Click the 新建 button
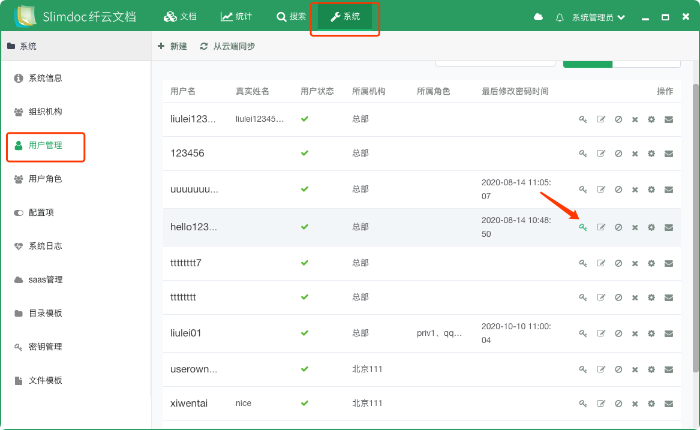 [172, 46]
